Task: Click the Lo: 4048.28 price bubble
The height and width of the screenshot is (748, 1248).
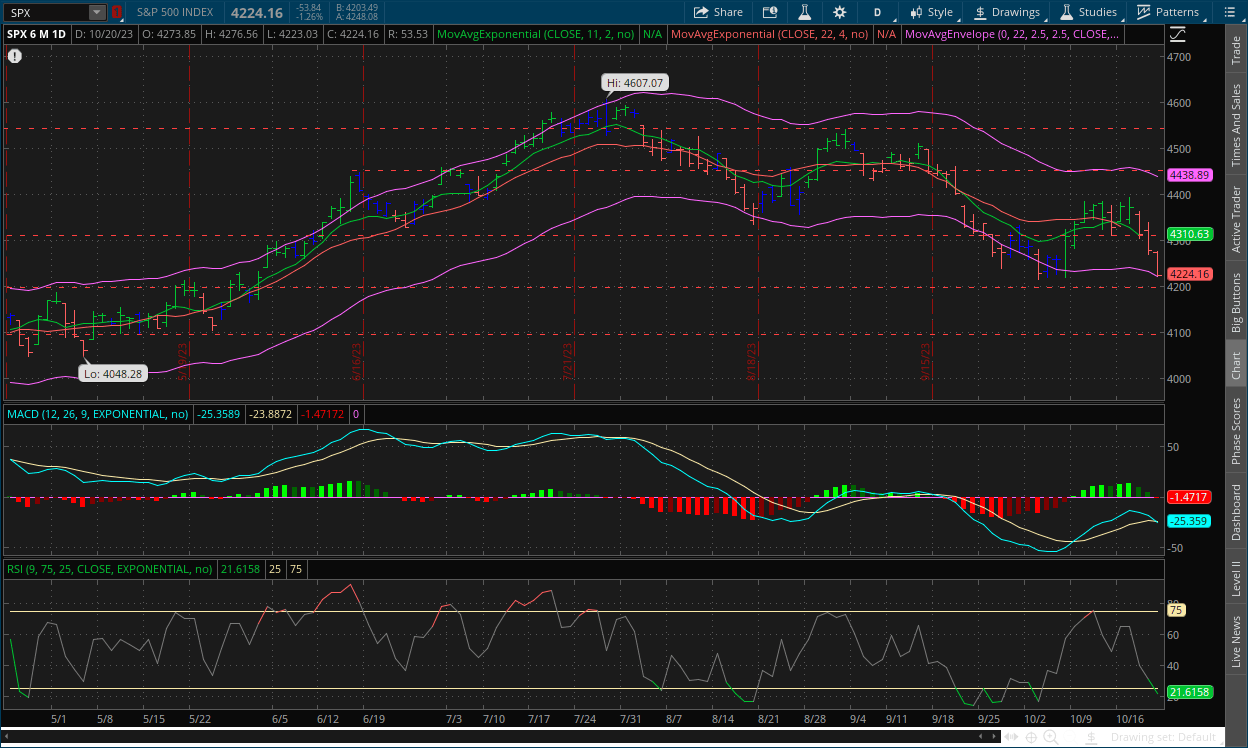Action: click(x=112, y=374)
